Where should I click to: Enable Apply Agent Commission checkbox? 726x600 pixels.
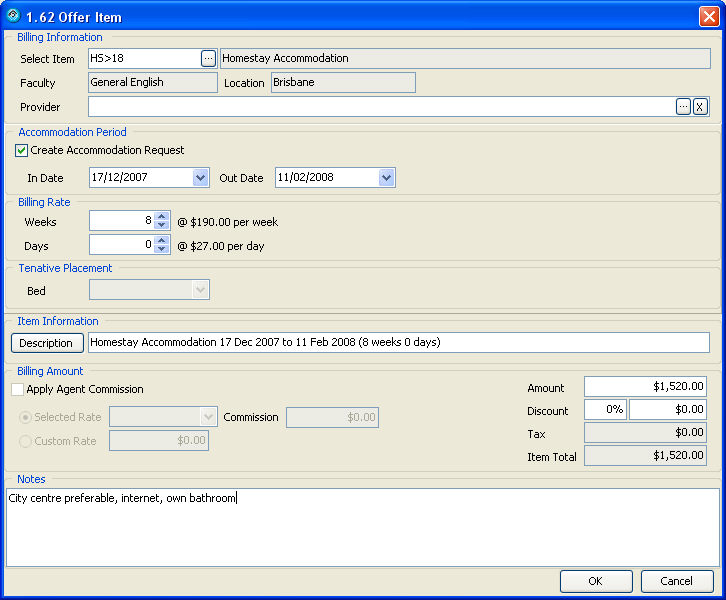click(x=18, y=390)
